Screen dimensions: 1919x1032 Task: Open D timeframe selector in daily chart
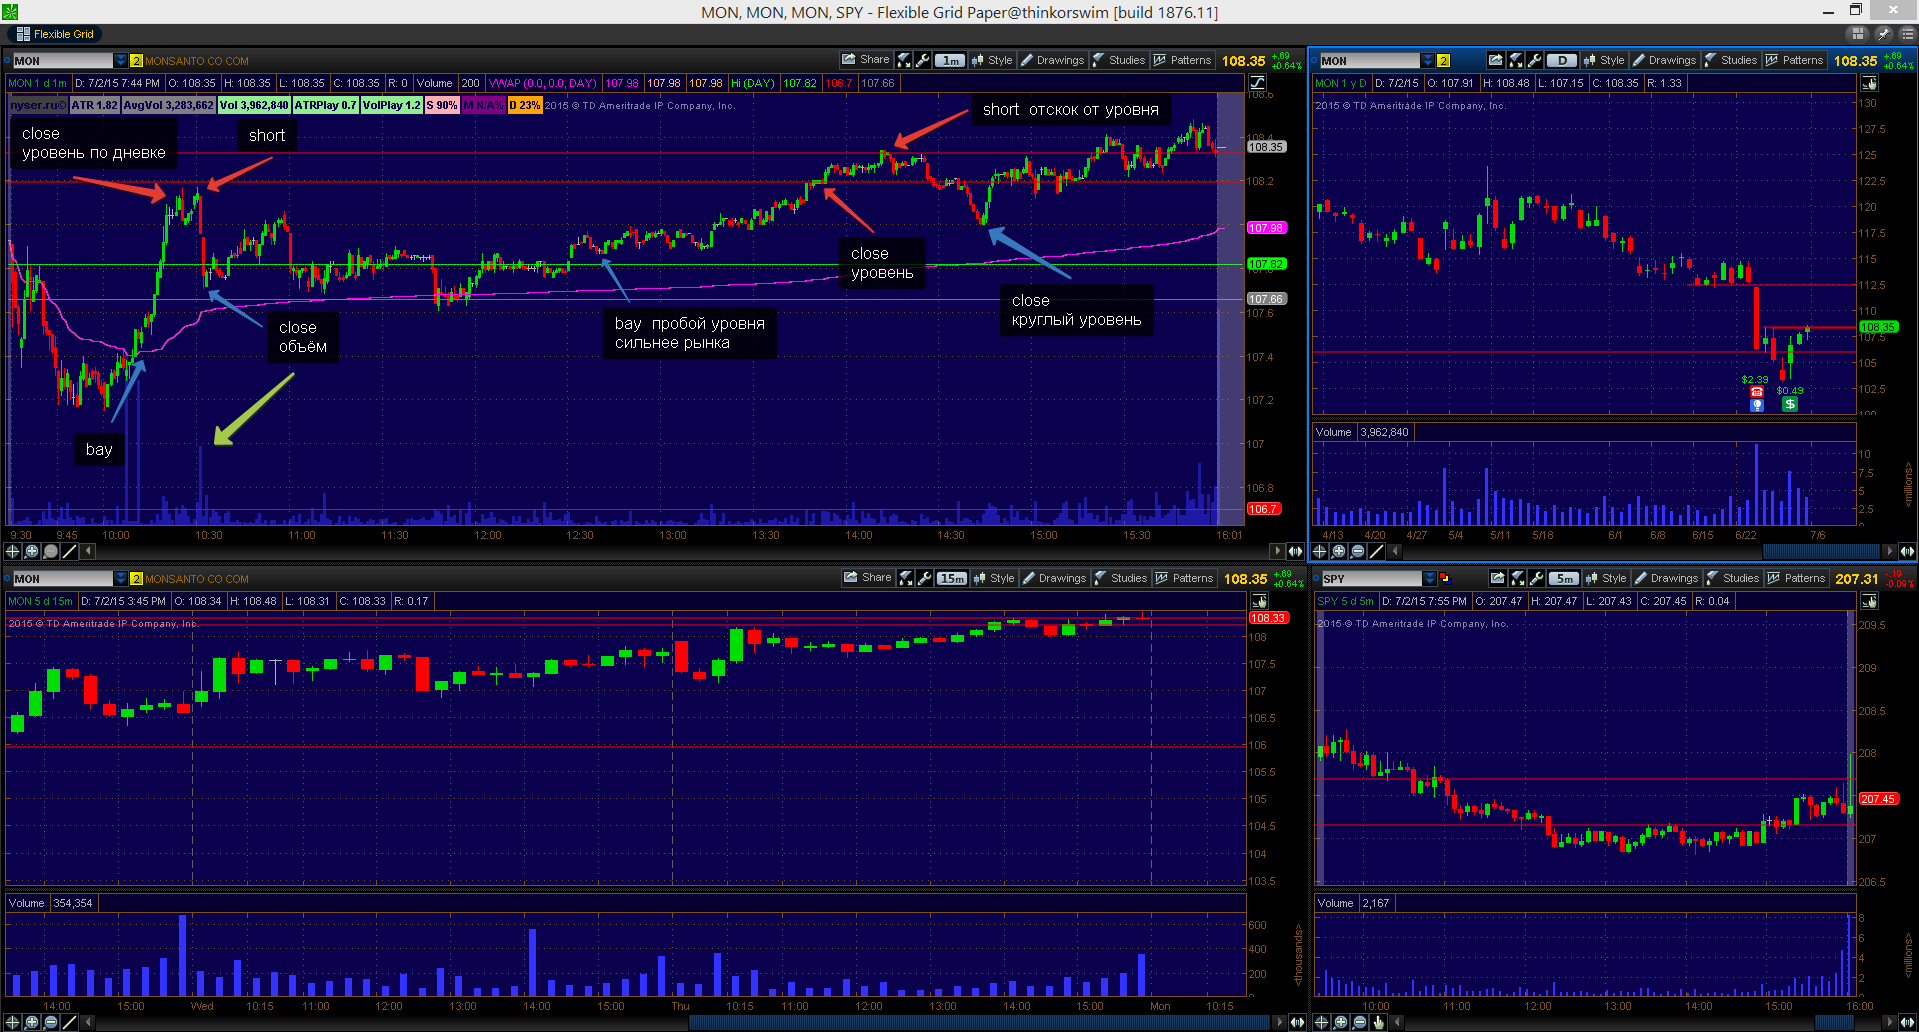point(1562,60)
